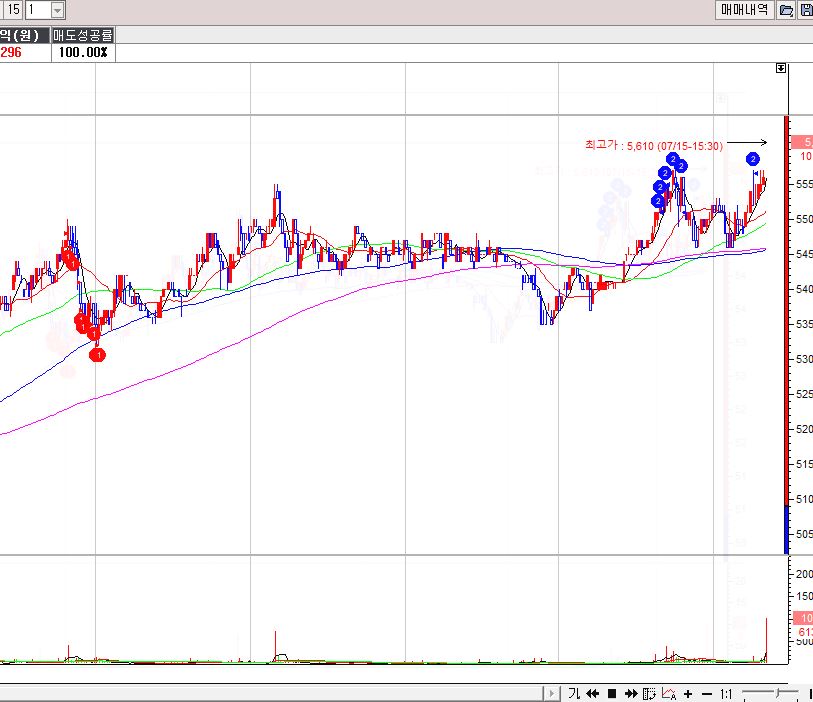The image size is (813, 702).
Task: Fast-forward chart with double right arrows
Action: coord(631,693)
